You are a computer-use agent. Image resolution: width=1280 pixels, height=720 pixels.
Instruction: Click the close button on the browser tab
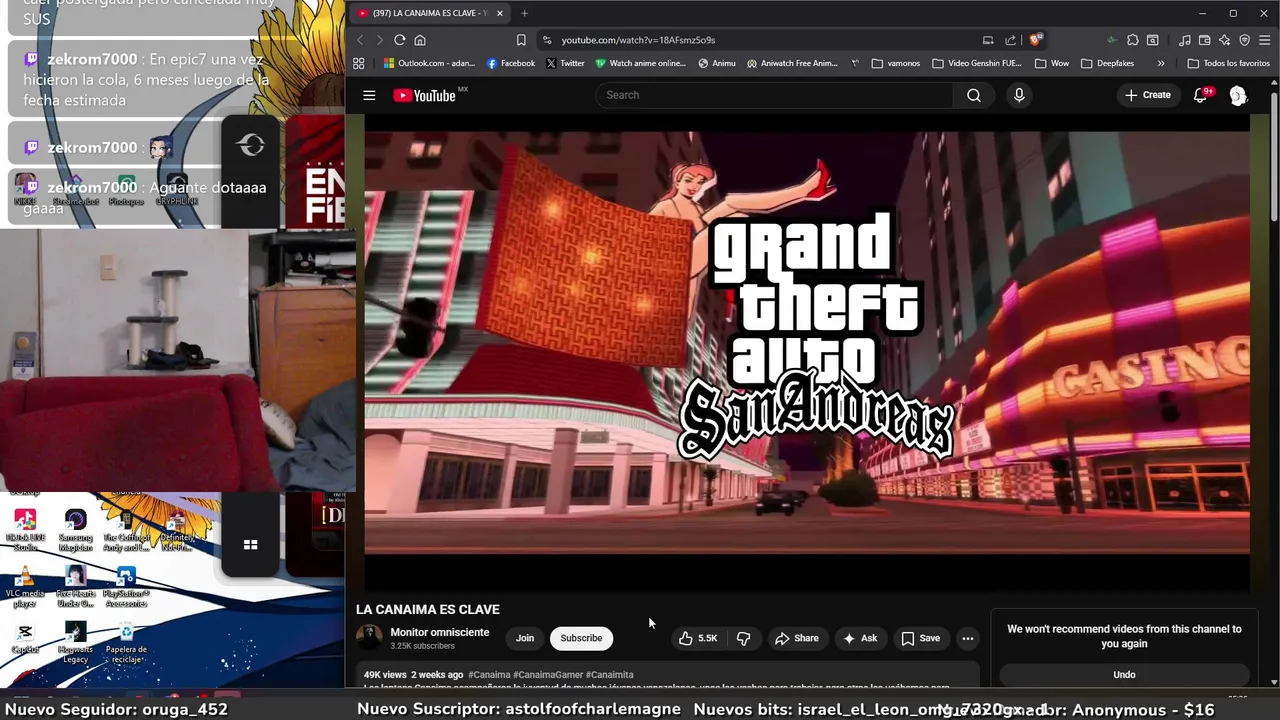499,13
